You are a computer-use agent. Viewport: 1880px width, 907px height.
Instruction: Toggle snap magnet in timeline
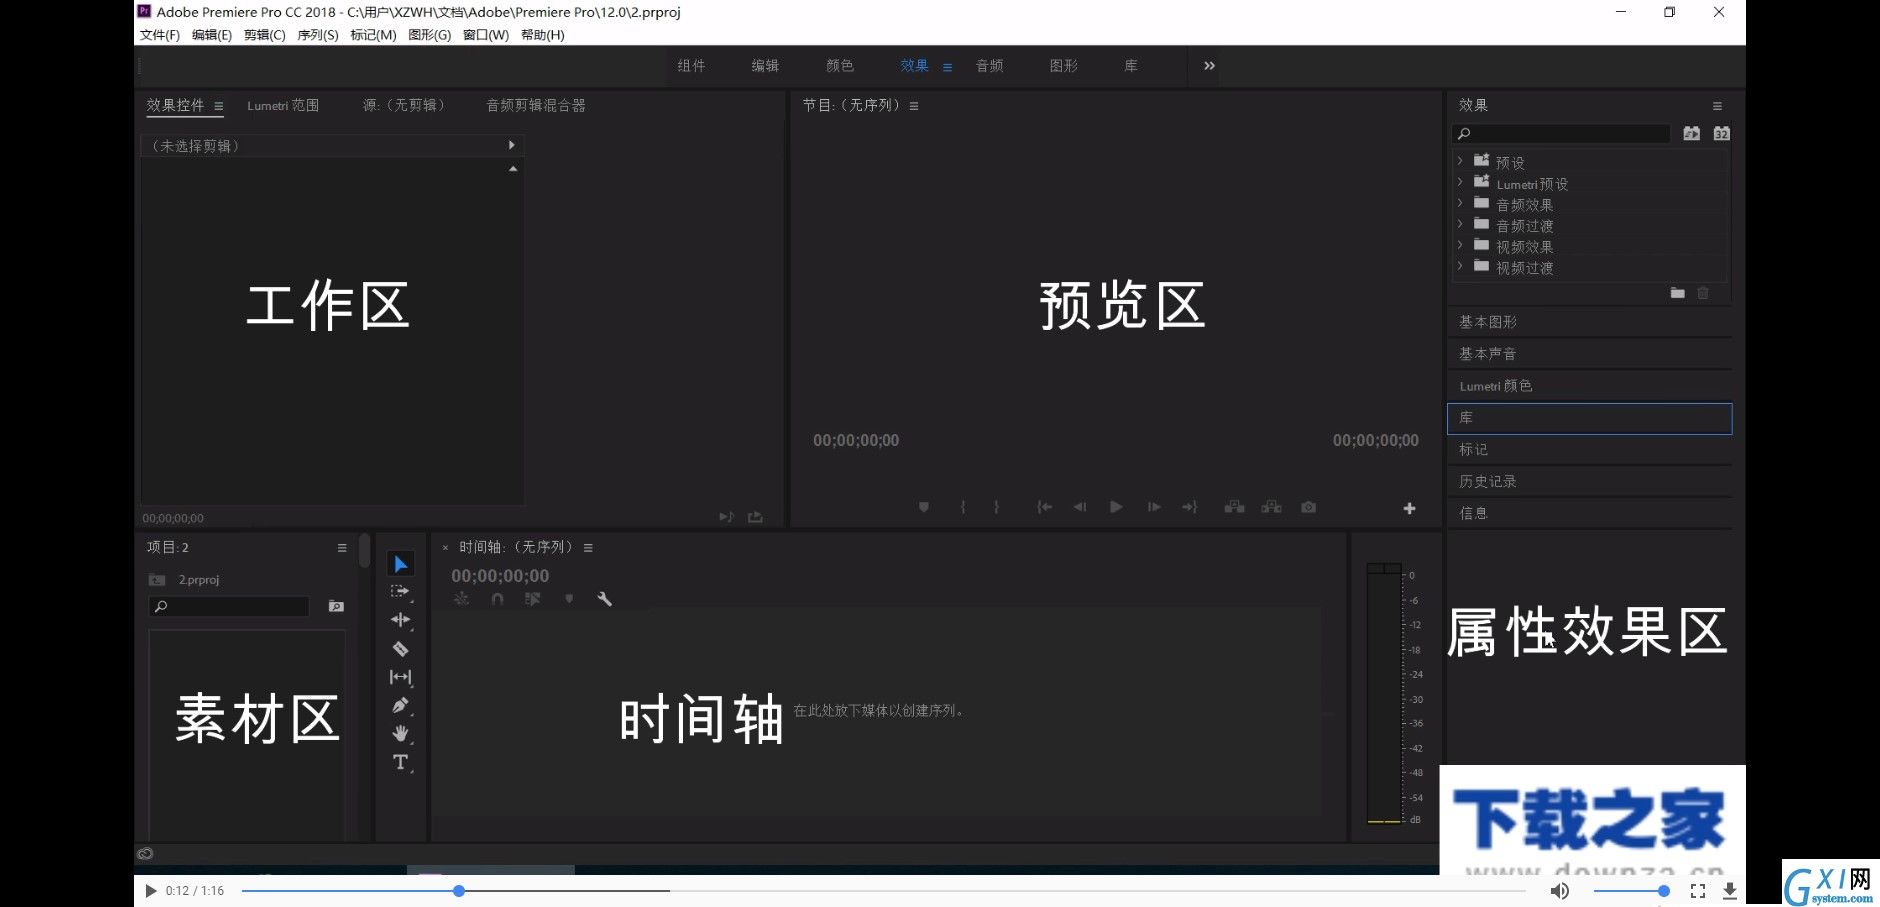497,599
